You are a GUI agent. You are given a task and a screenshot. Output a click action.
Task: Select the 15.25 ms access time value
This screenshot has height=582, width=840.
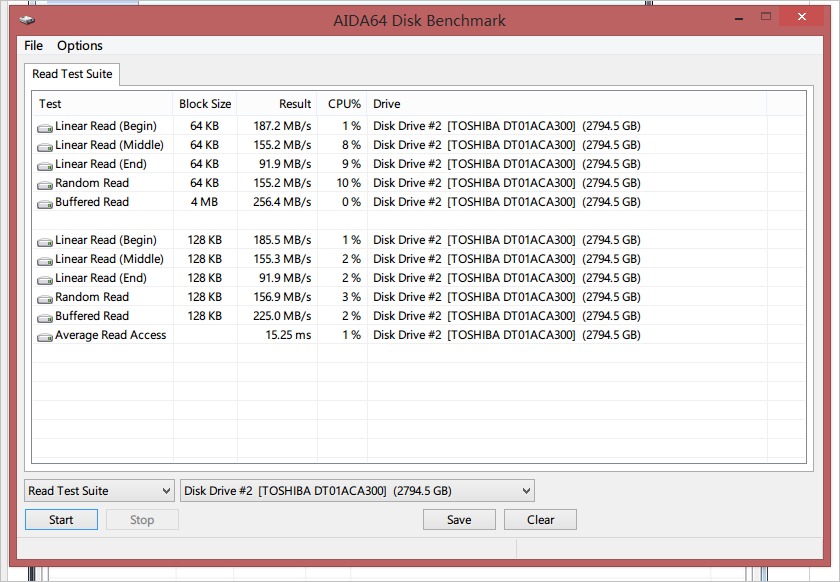288,335
